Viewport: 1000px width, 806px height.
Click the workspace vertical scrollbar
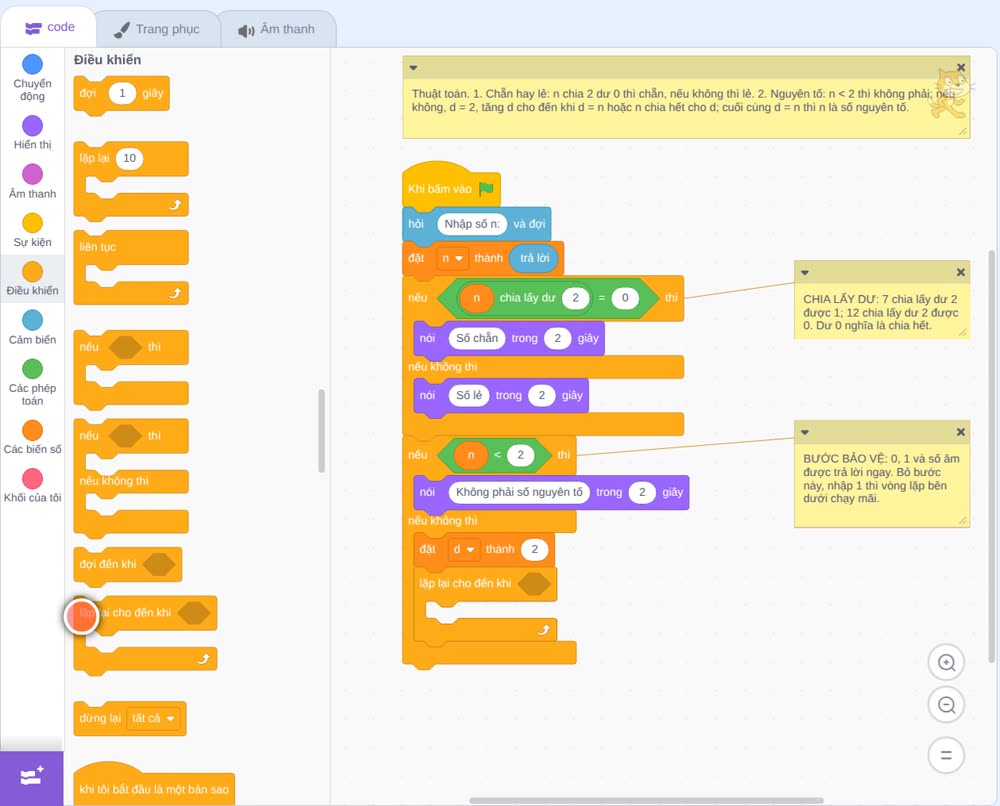tap(992, 456)
